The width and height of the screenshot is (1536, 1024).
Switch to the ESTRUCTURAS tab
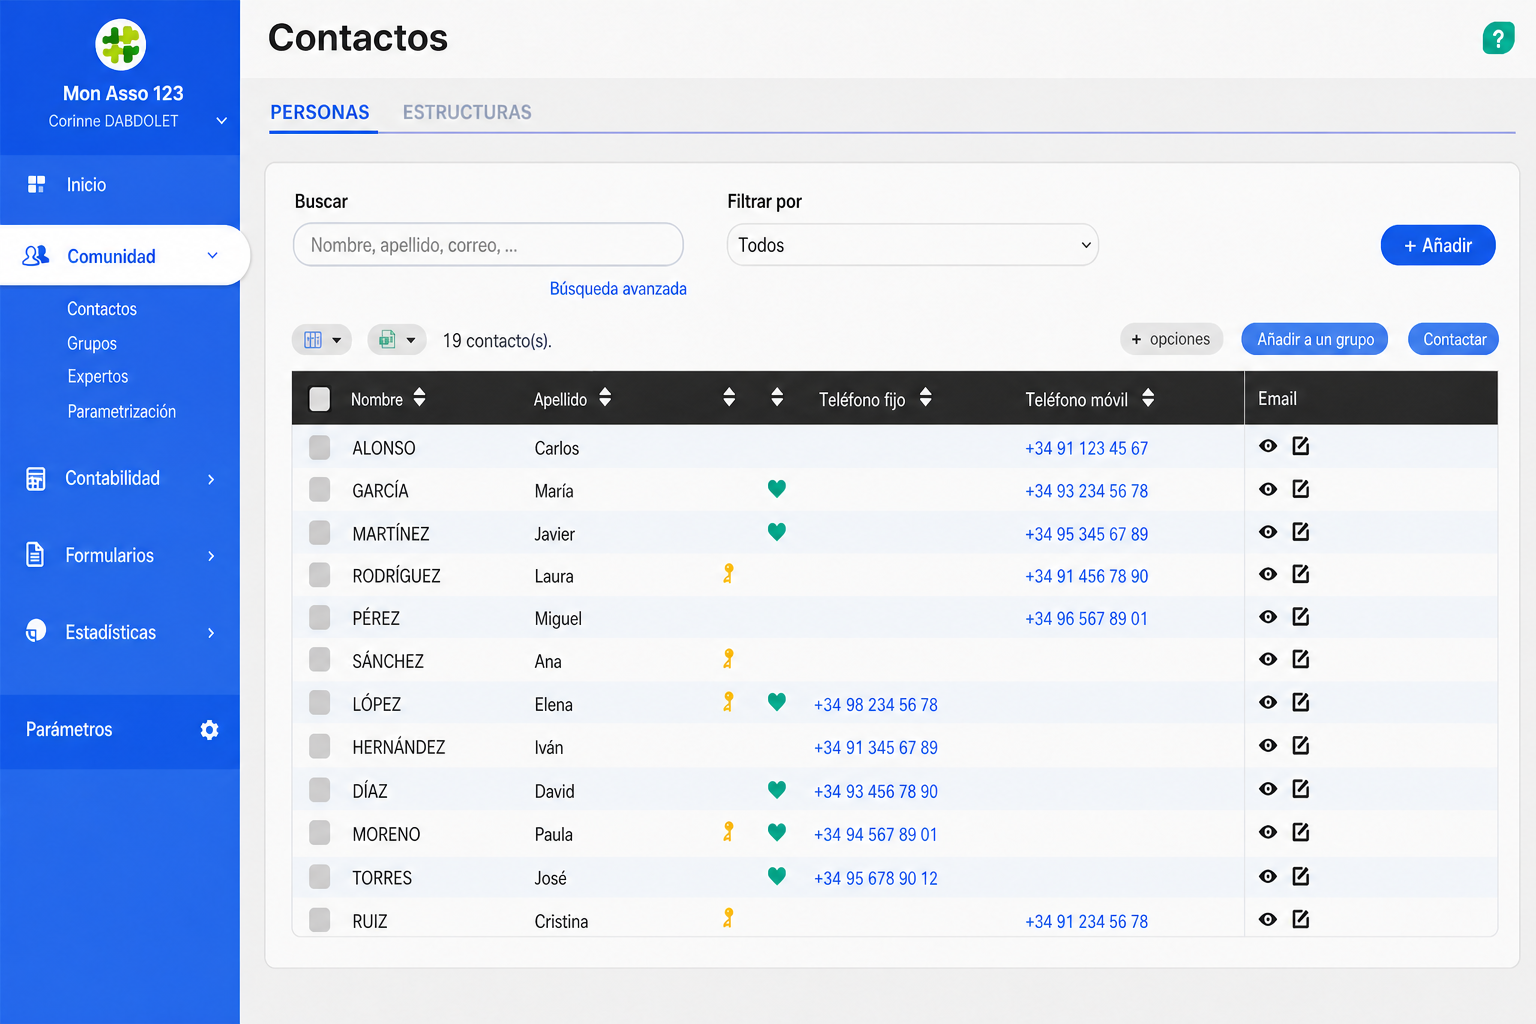[467, 113]
